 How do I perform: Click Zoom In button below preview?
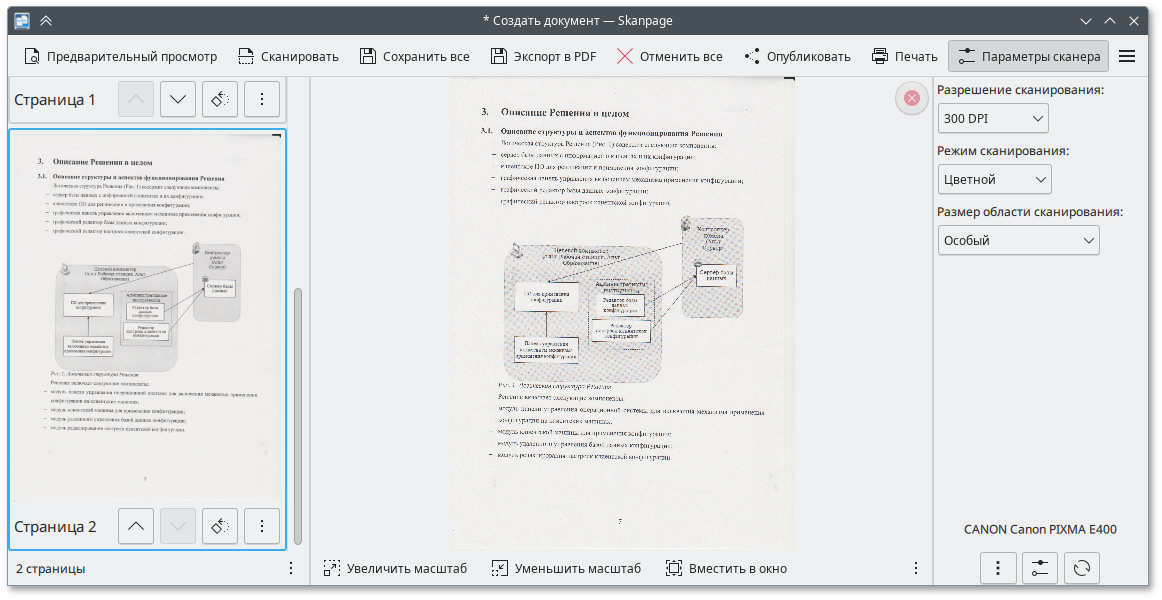[395, 568]
